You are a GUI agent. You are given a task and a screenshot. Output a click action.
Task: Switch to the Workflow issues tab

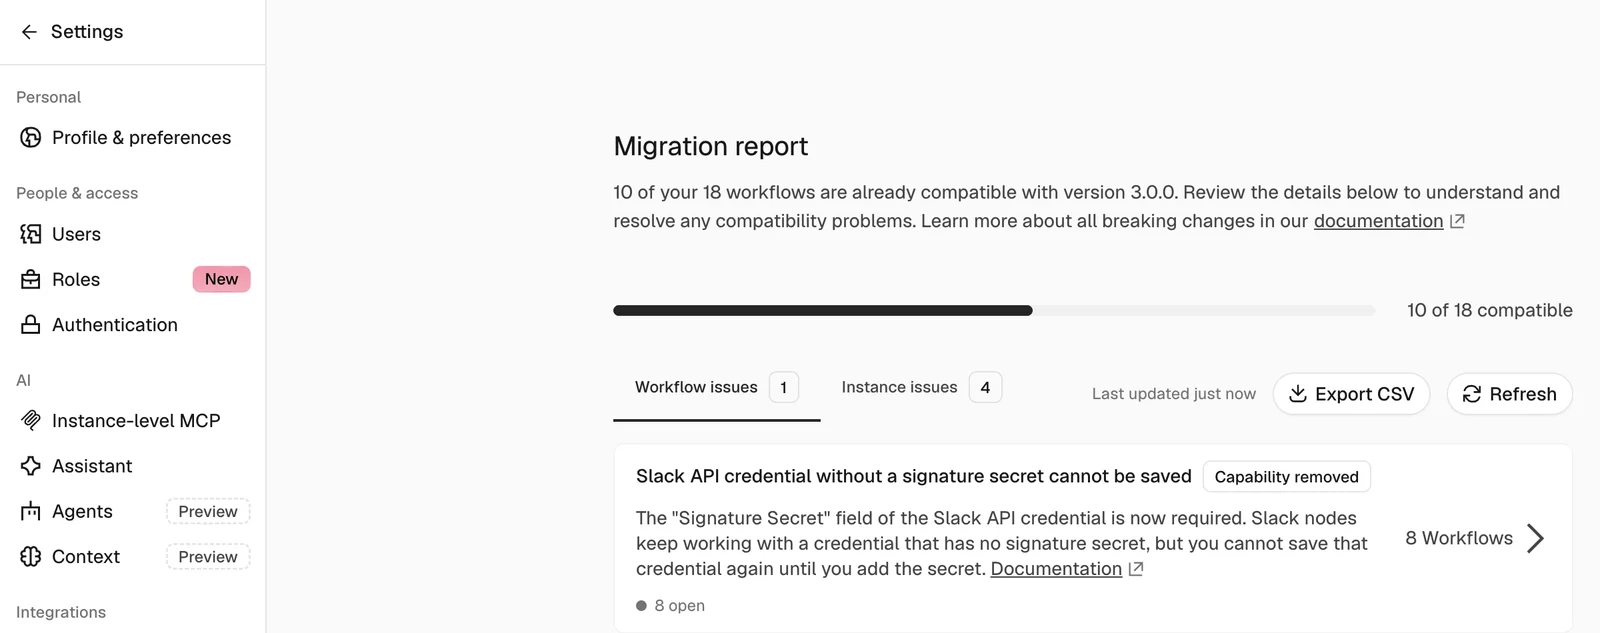coord(716,387)
